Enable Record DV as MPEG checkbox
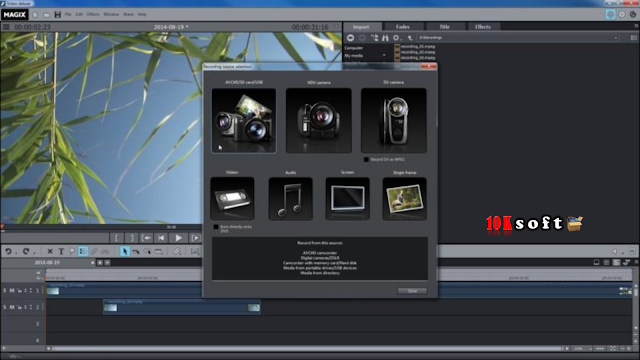 (366, 160)
